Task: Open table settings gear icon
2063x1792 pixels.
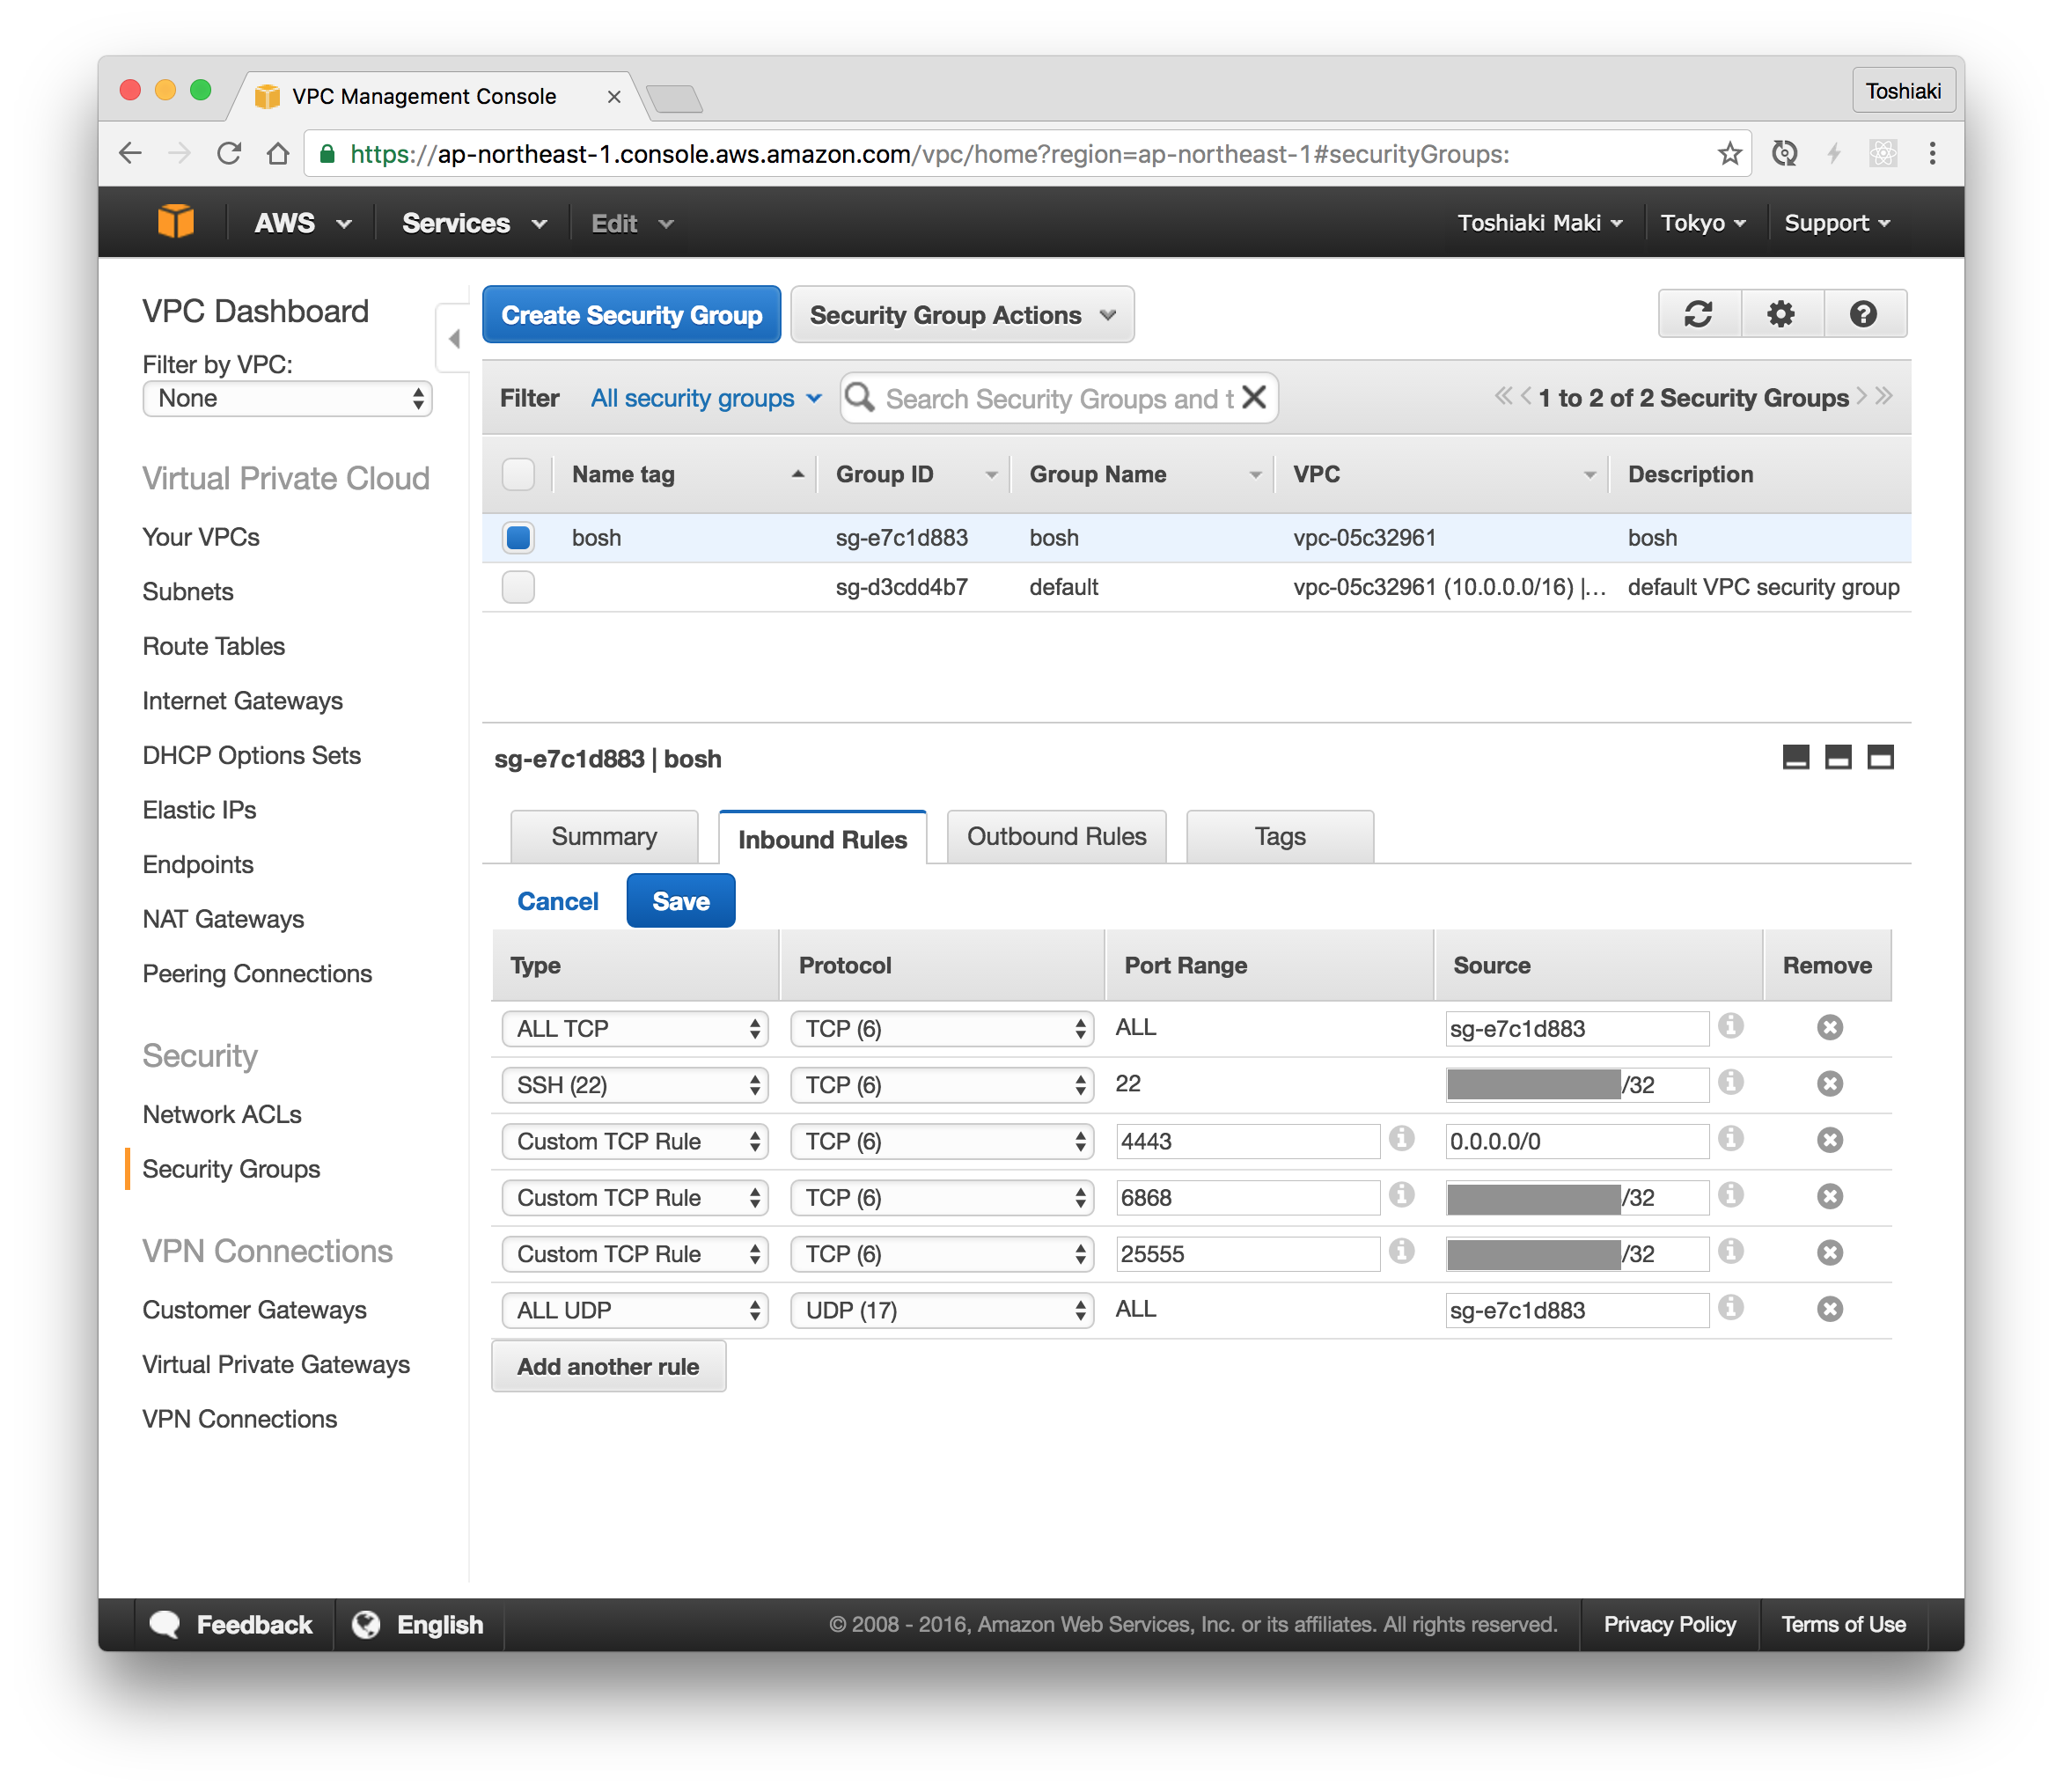Action: 1781,314
